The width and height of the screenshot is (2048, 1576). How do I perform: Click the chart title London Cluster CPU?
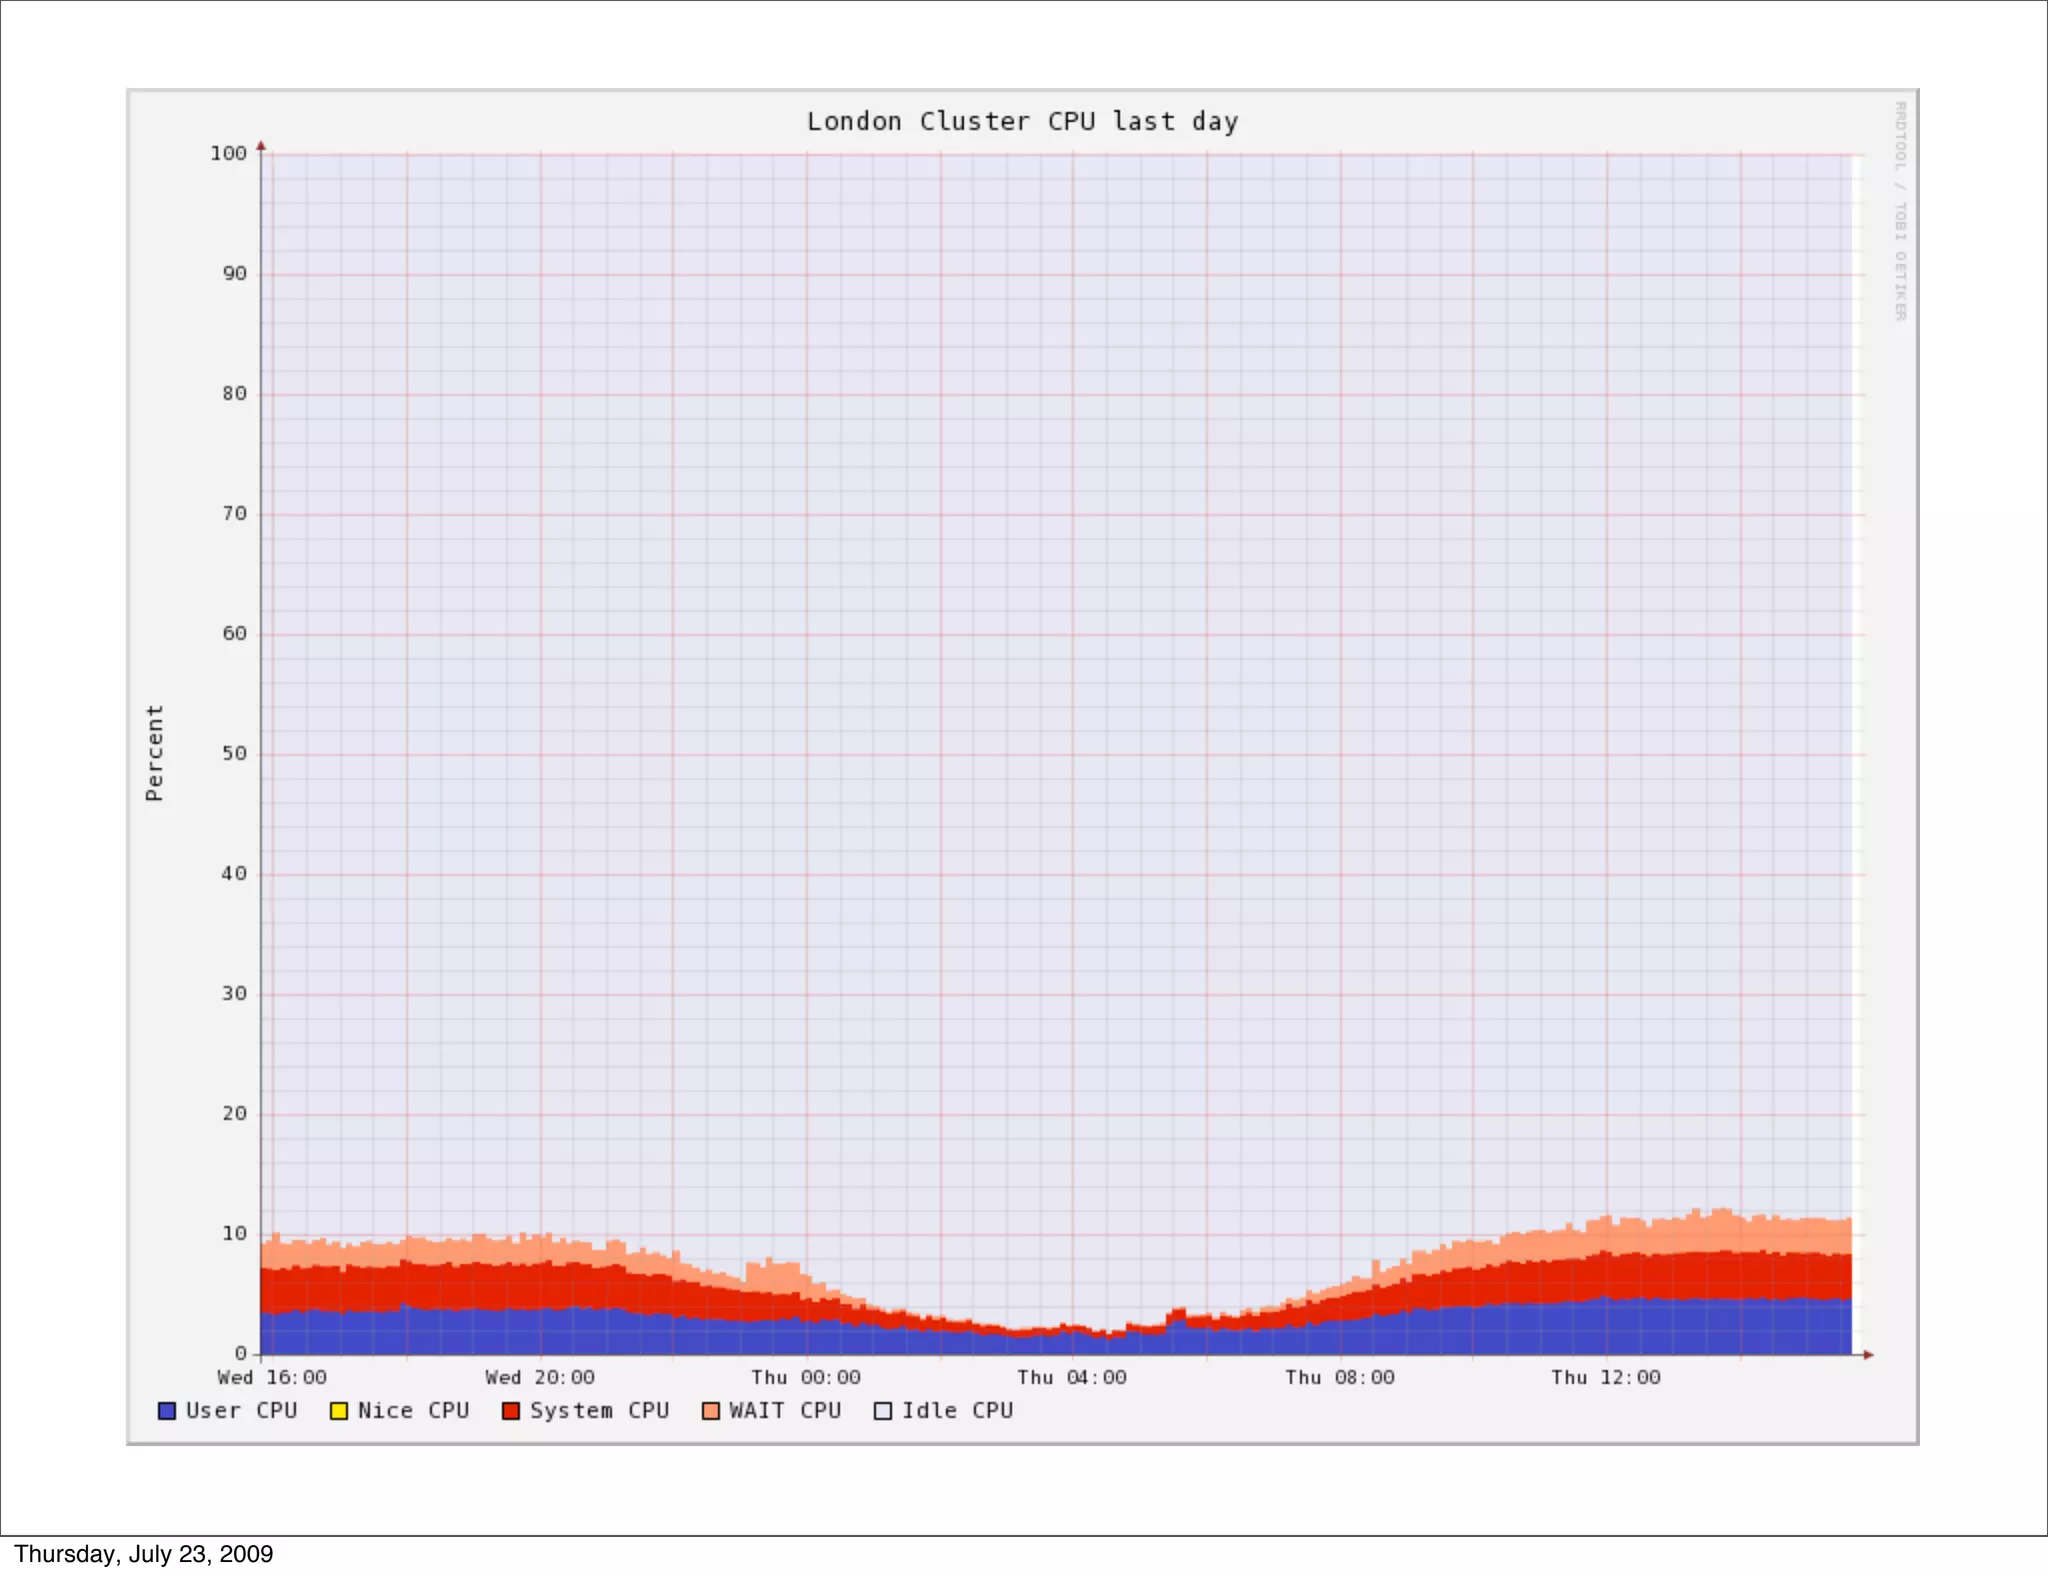coord(1022,122)
